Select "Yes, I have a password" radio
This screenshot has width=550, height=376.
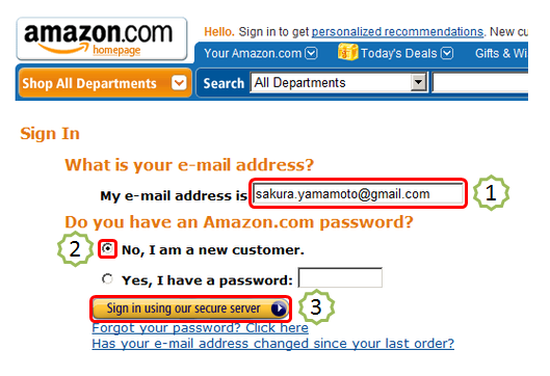(107, 279)
